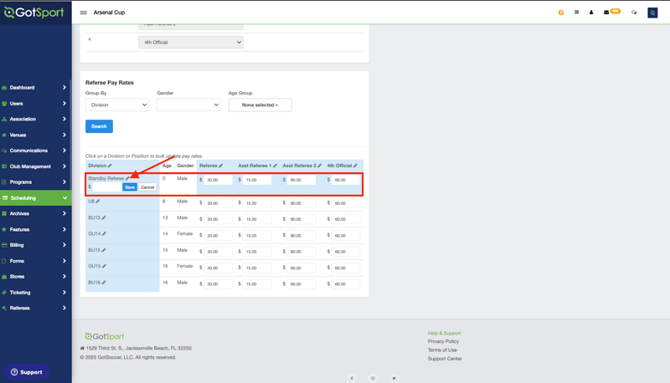Viewport: 670px width, 383px height.
Task: Open the mail envelope icon with badge
Action: click(606, 12)
